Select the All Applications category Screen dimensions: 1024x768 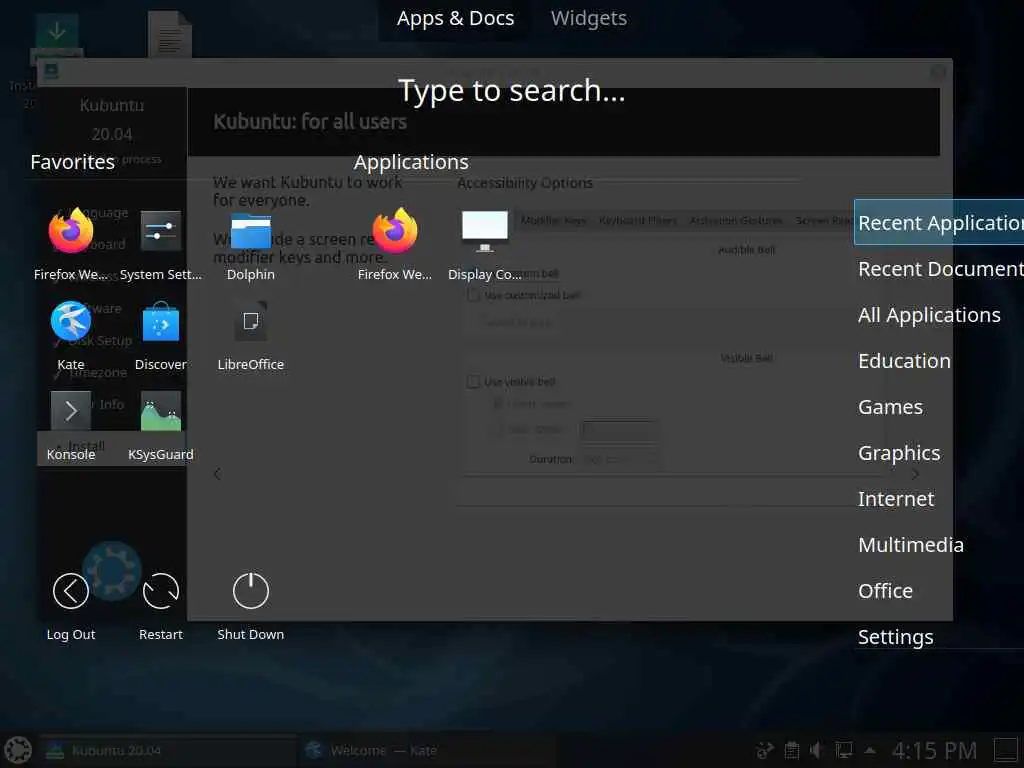coord(929,315)
